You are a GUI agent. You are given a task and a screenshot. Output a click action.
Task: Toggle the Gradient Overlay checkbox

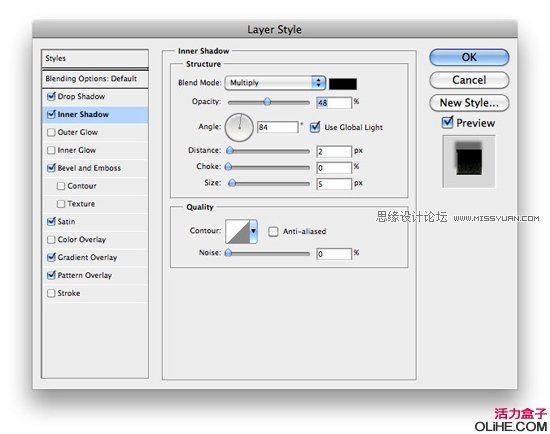point(51,257)
